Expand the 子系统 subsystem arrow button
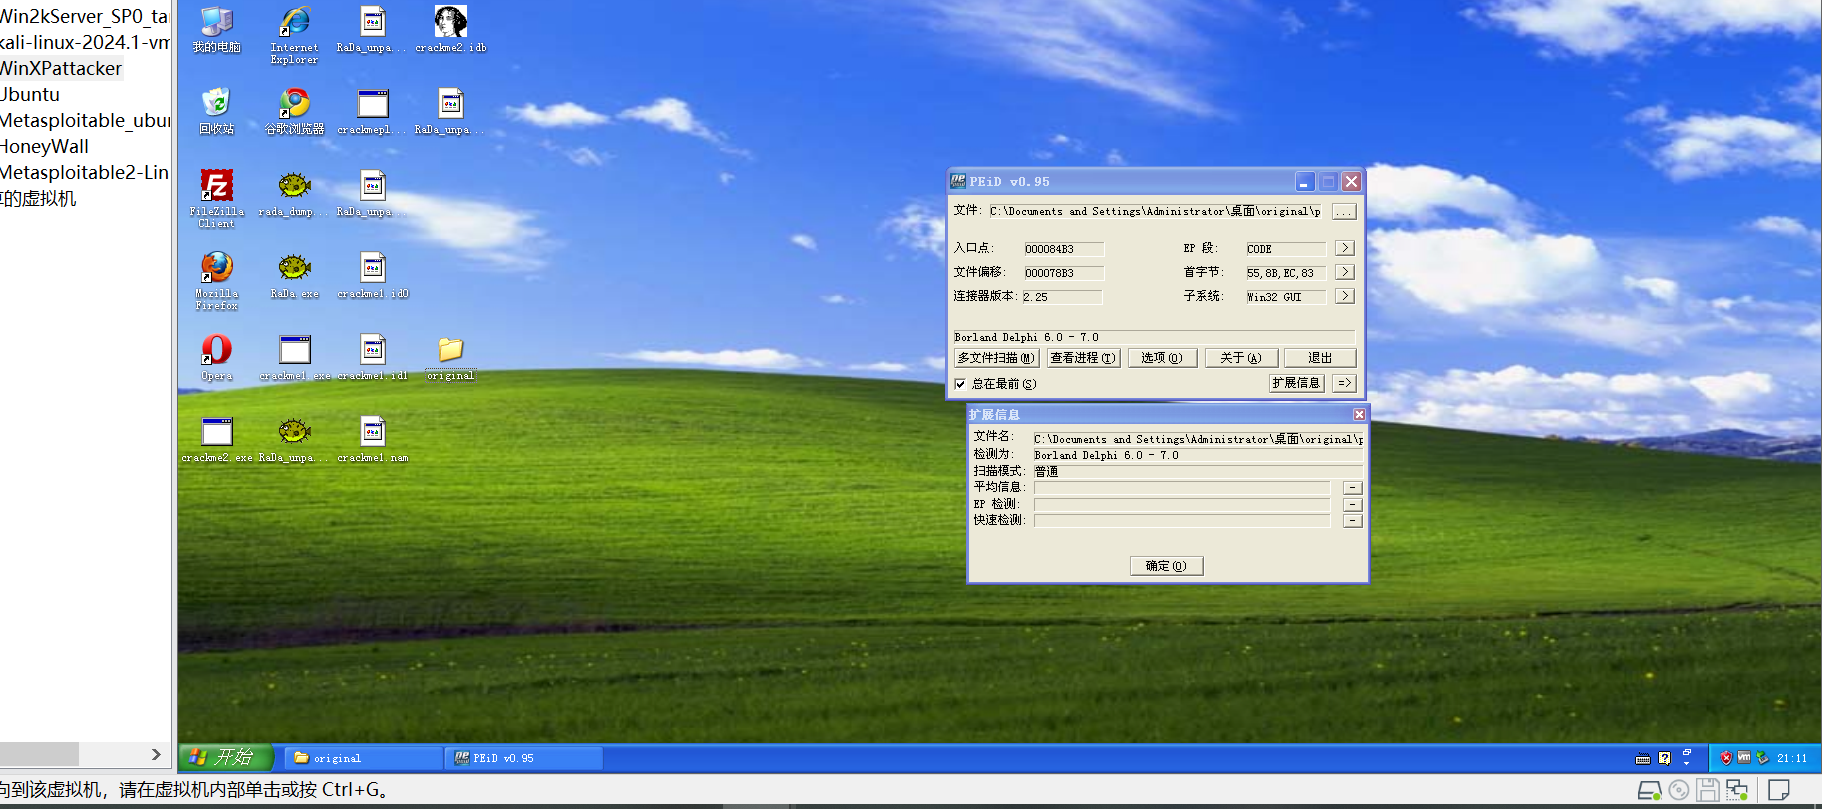Image resolution: width=1822 pixels, height=809 pixels. 1345,296
